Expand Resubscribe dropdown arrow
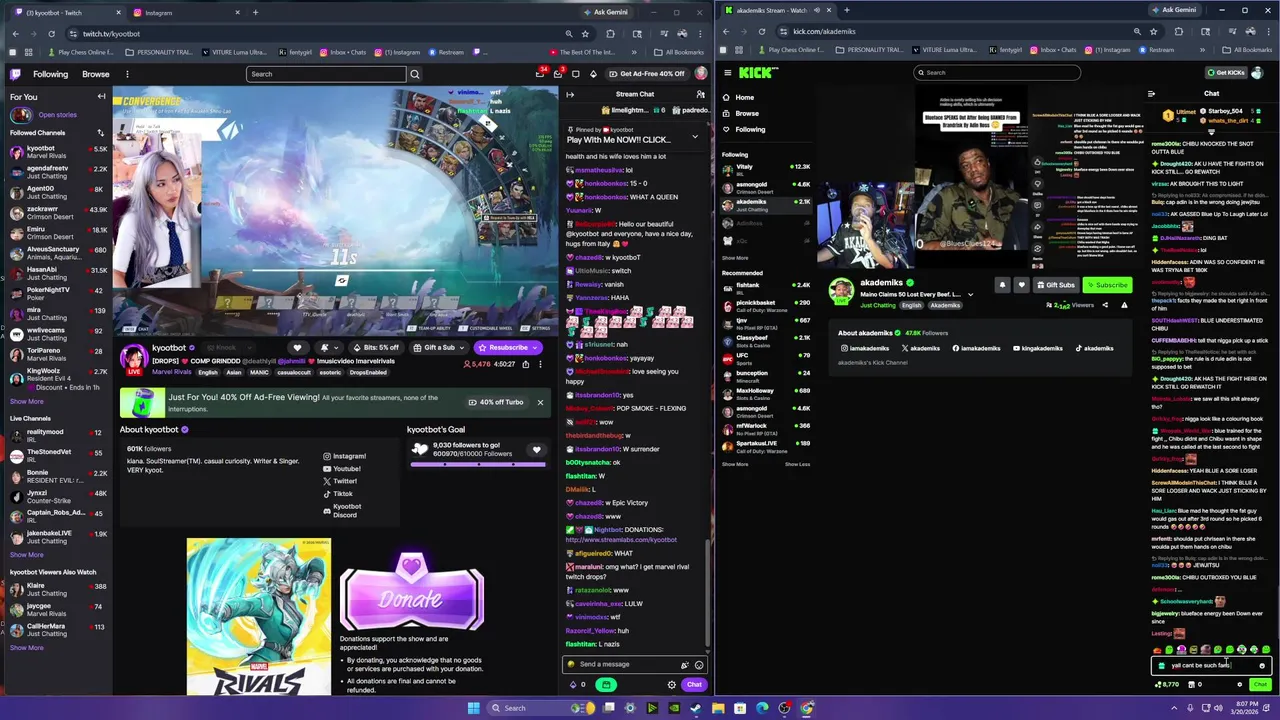This screenshot has width=1280, height=720. click(535, 348)
